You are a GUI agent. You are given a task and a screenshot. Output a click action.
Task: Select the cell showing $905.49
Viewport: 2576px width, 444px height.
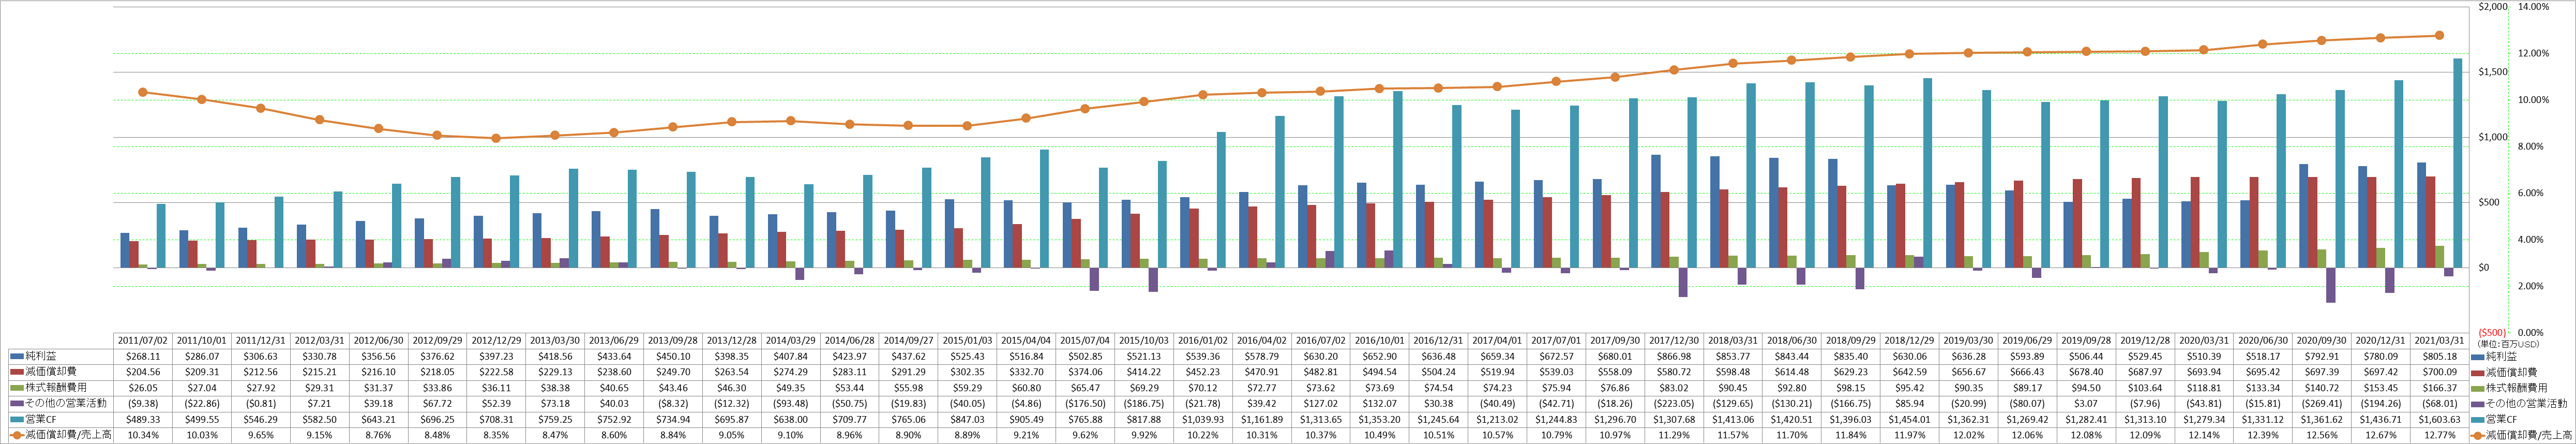(x=1026, y=419)
